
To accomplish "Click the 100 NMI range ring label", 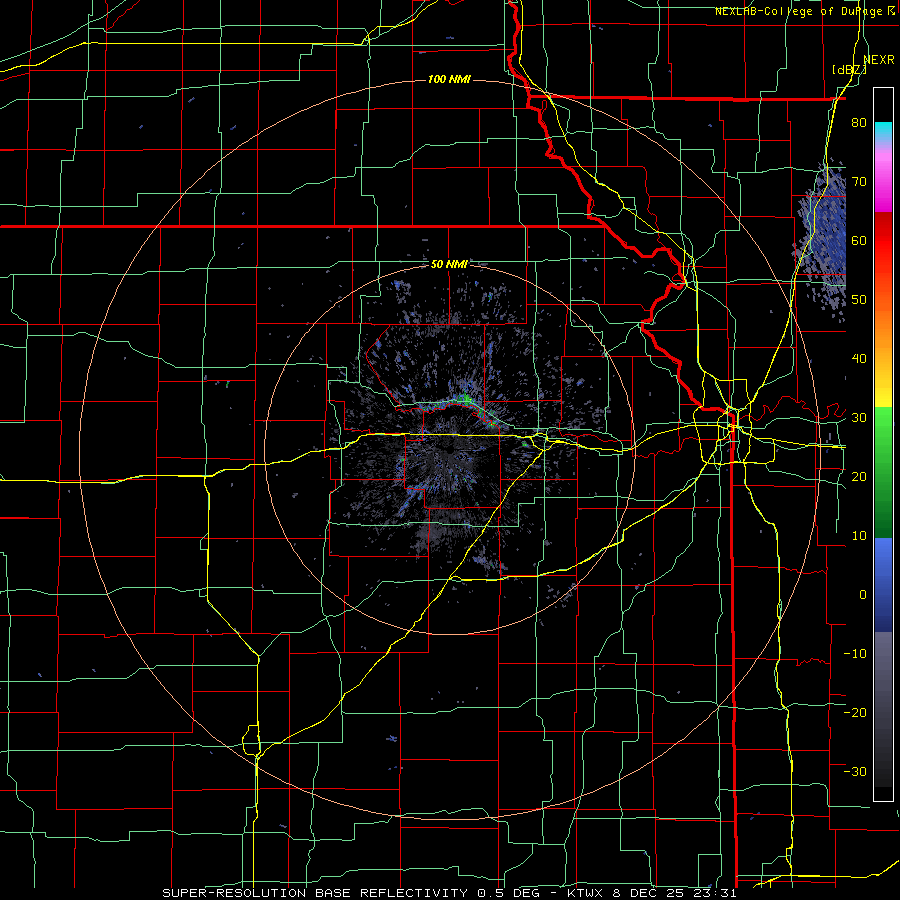I will point(449,79).
